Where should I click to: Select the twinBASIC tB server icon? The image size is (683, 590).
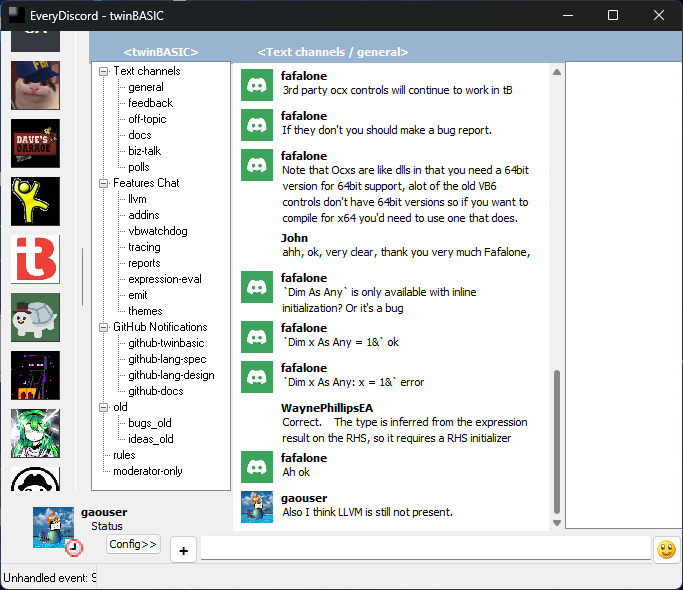coord(35,259)
